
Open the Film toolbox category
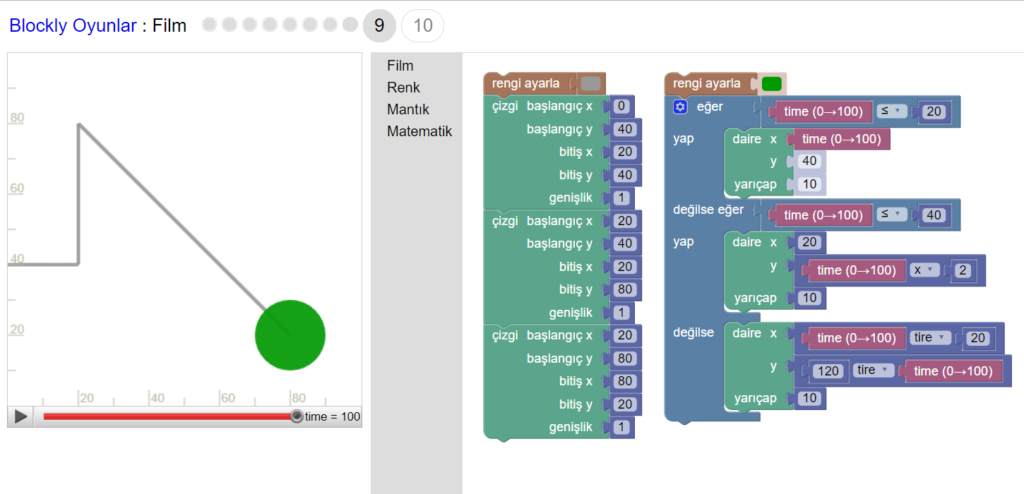pos(400,65)
